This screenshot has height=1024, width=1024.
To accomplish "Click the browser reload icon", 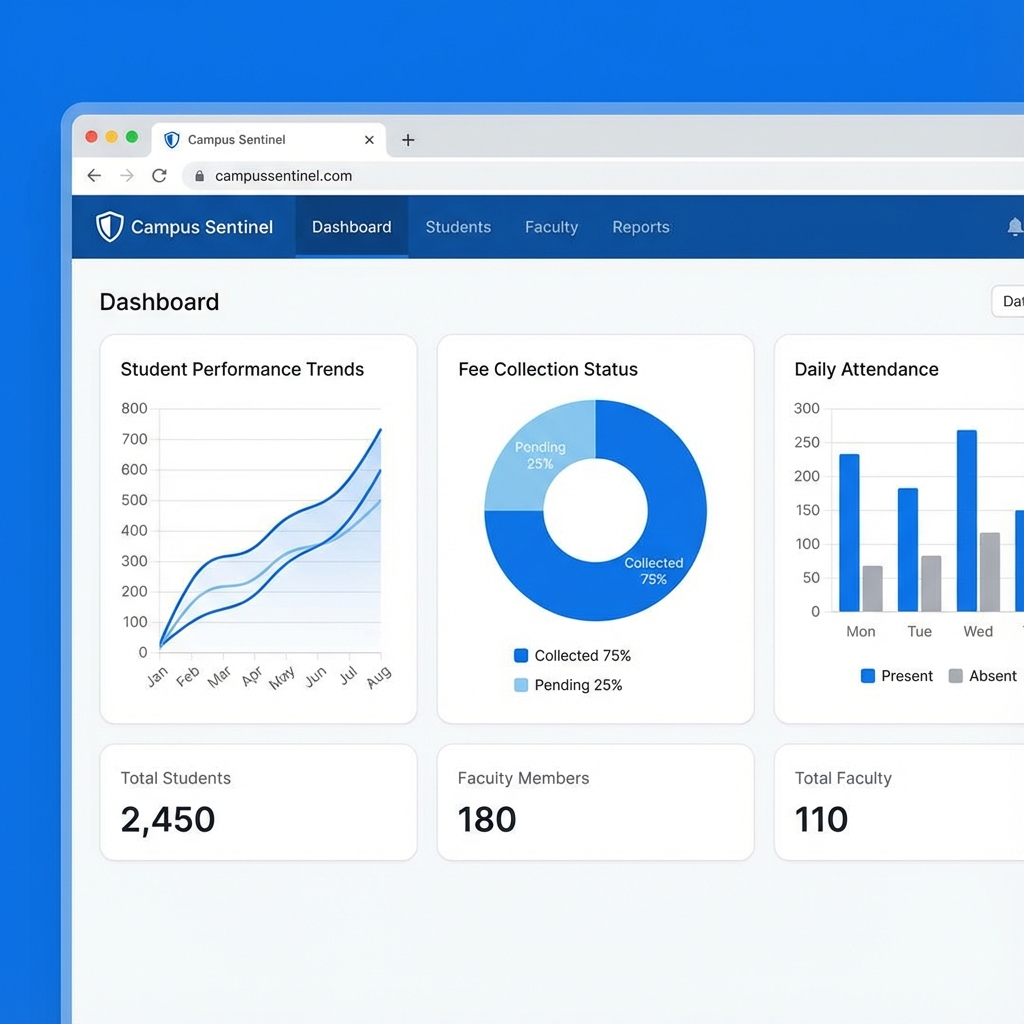I will pos(159,175).
